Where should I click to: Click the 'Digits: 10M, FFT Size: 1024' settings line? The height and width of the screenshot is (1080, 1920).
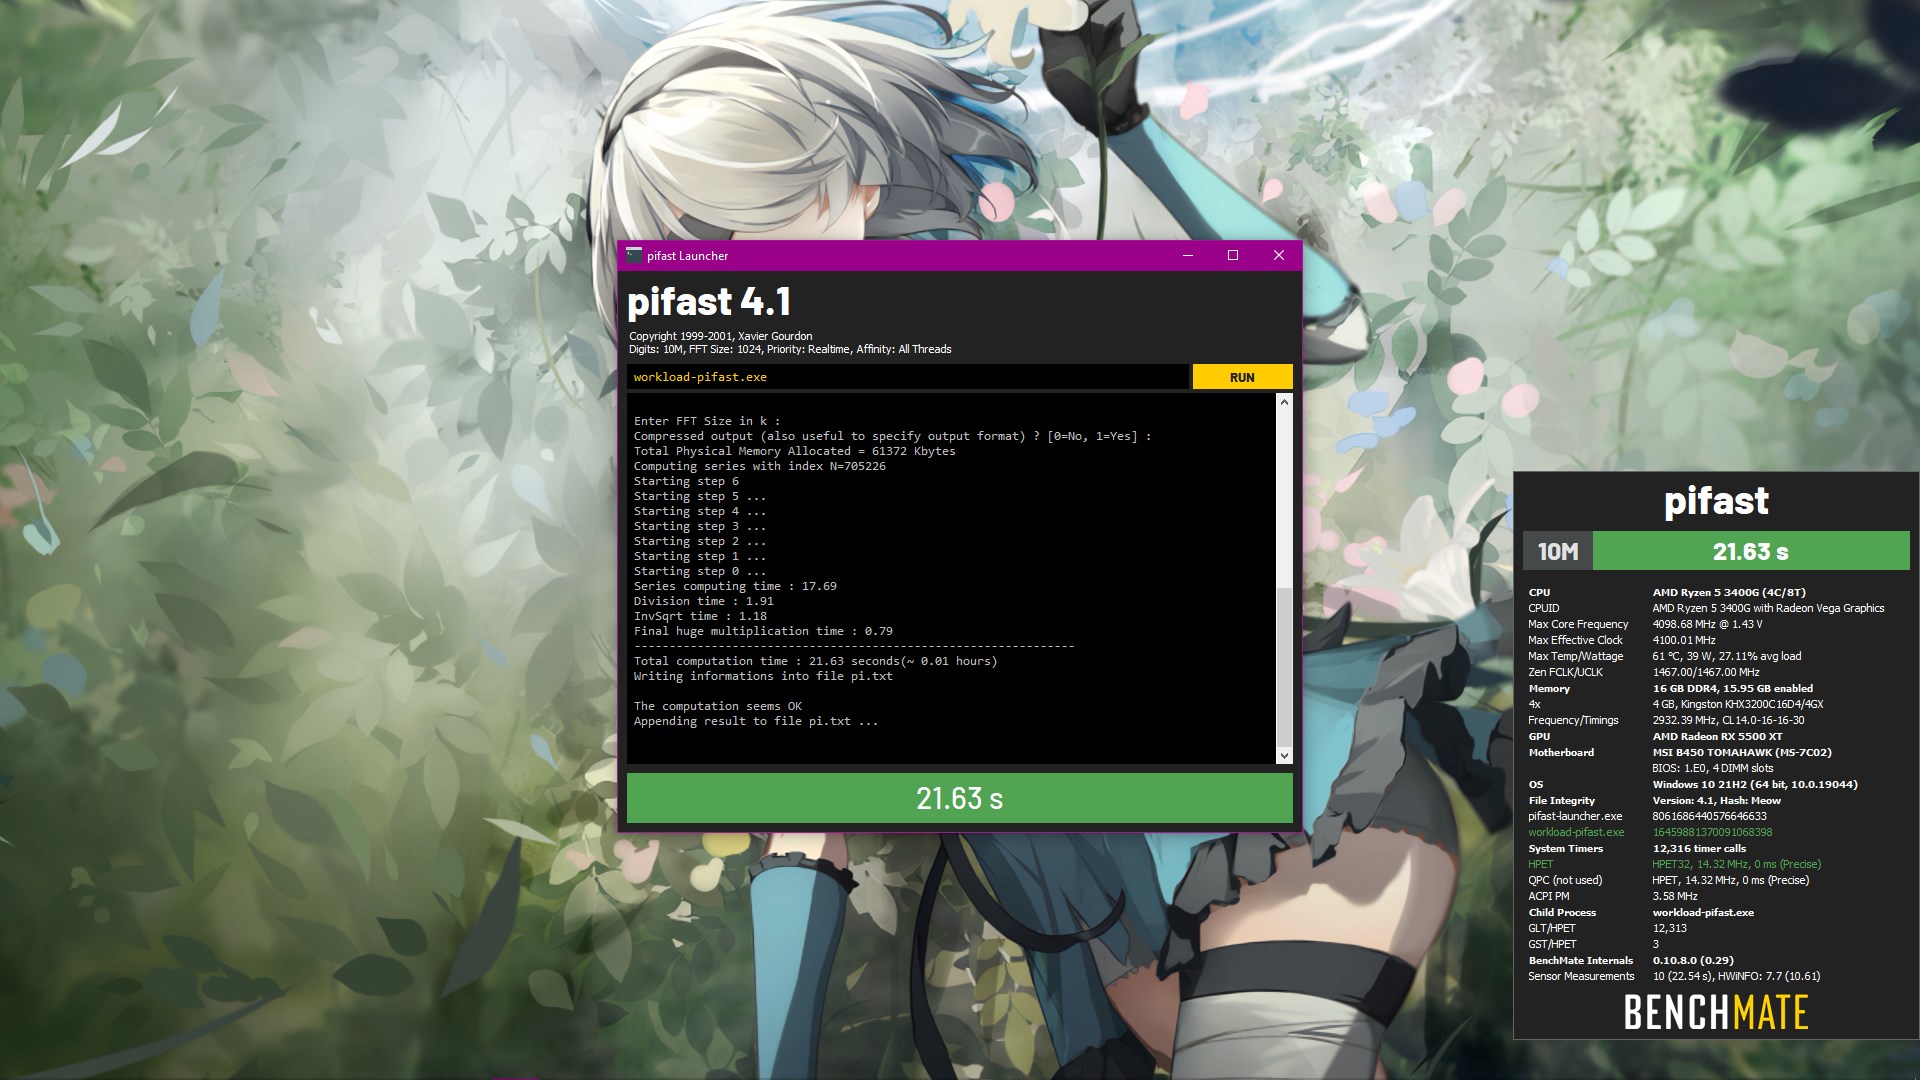[790, 349]
